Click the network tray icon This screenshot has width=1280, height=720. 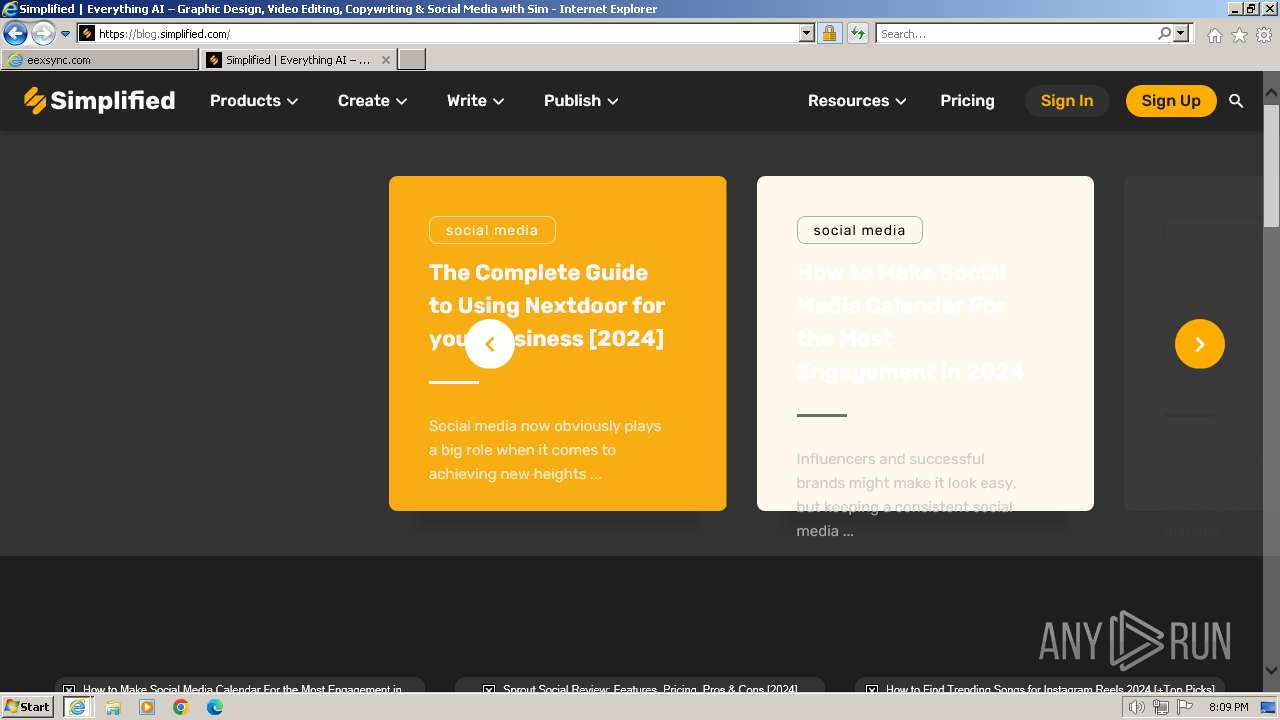(x=1161, y=707)
